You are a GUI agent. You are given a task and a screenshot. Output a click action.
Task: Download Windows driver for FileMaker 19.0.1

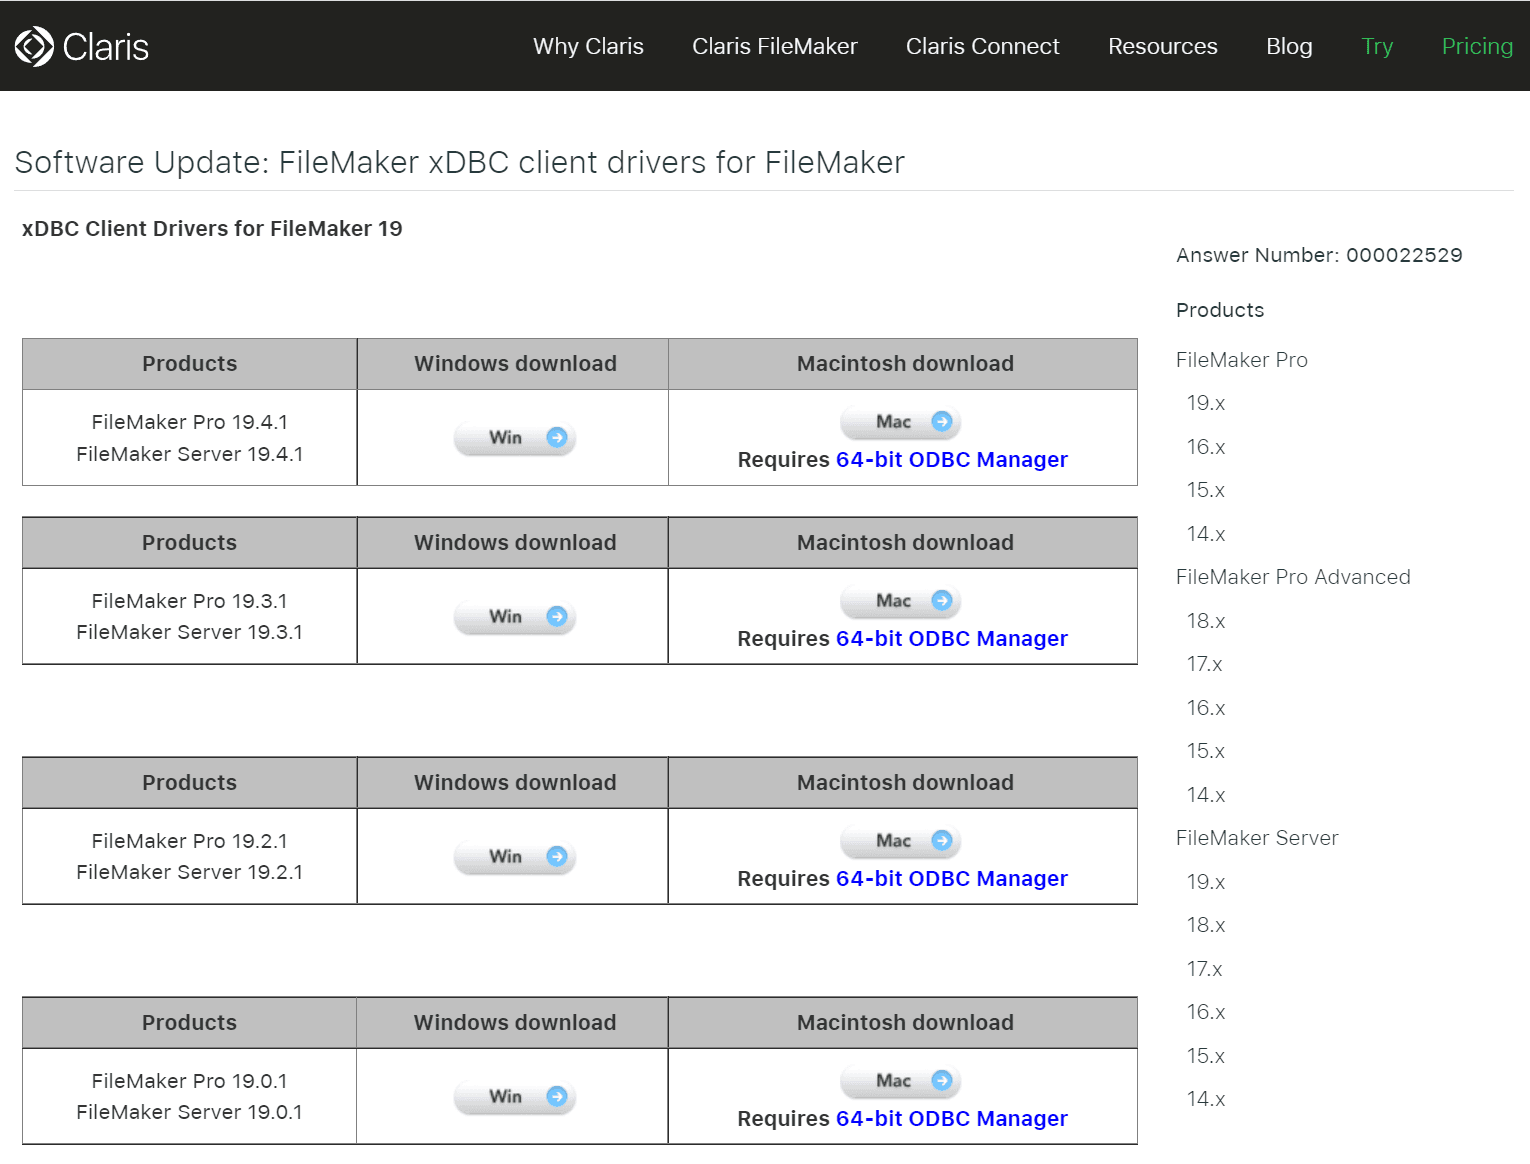(x=515, y=1097)
